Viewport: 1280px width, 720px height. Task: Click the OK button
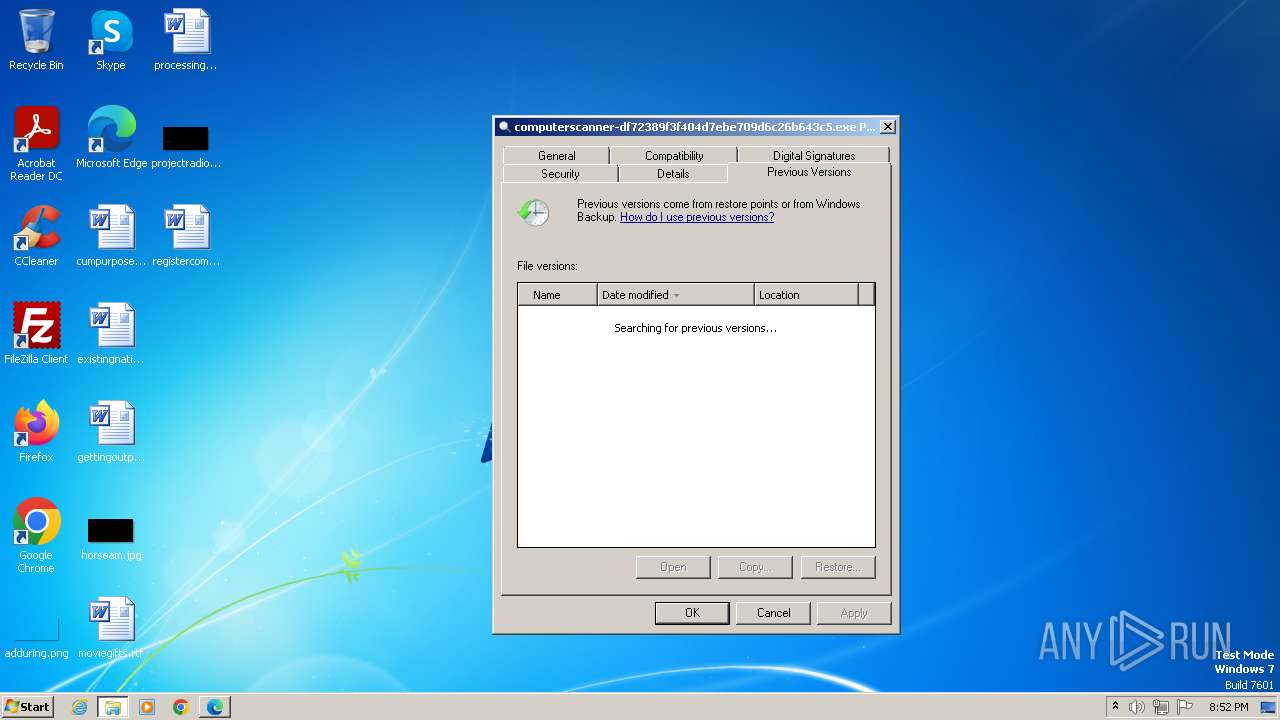[x=692, y=613]
